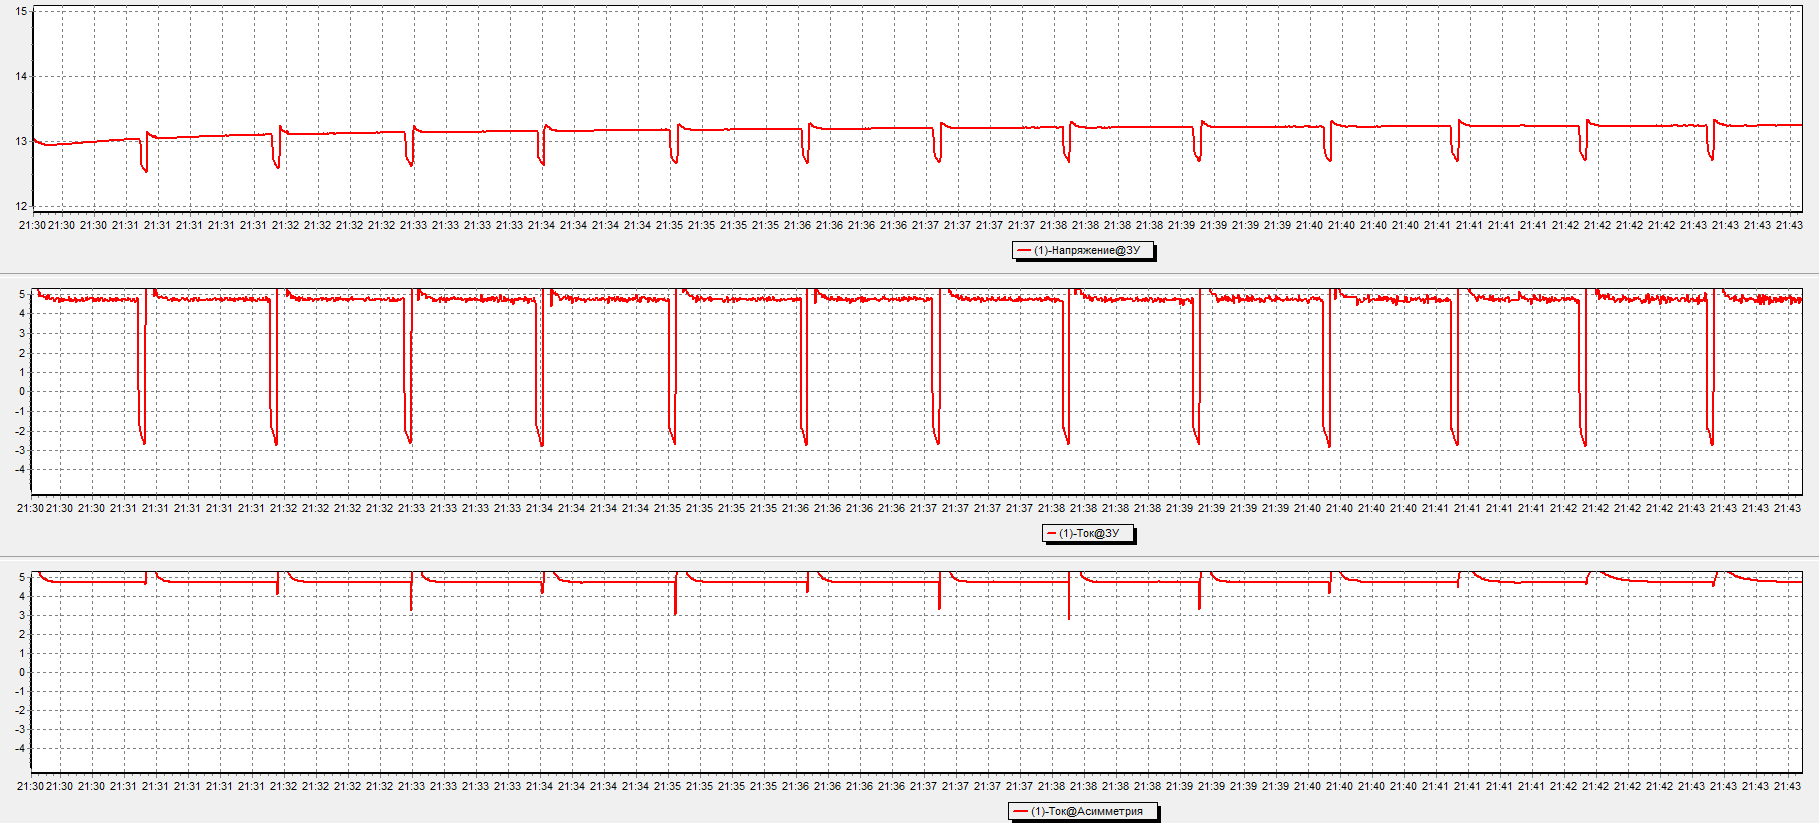Viewport: 1819px width, 823px height.
Task: Click divider line between voltage and Ток@ЗУ charts
Action: point(909,273)
